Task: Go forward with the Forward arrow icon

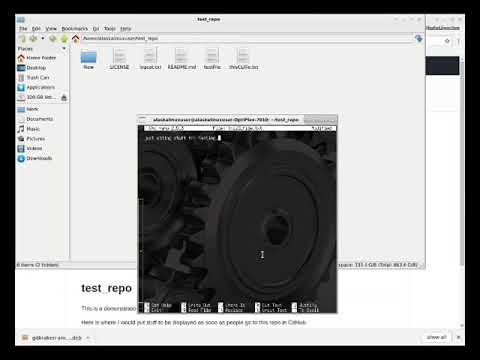Action: click(x=53, y=39)
